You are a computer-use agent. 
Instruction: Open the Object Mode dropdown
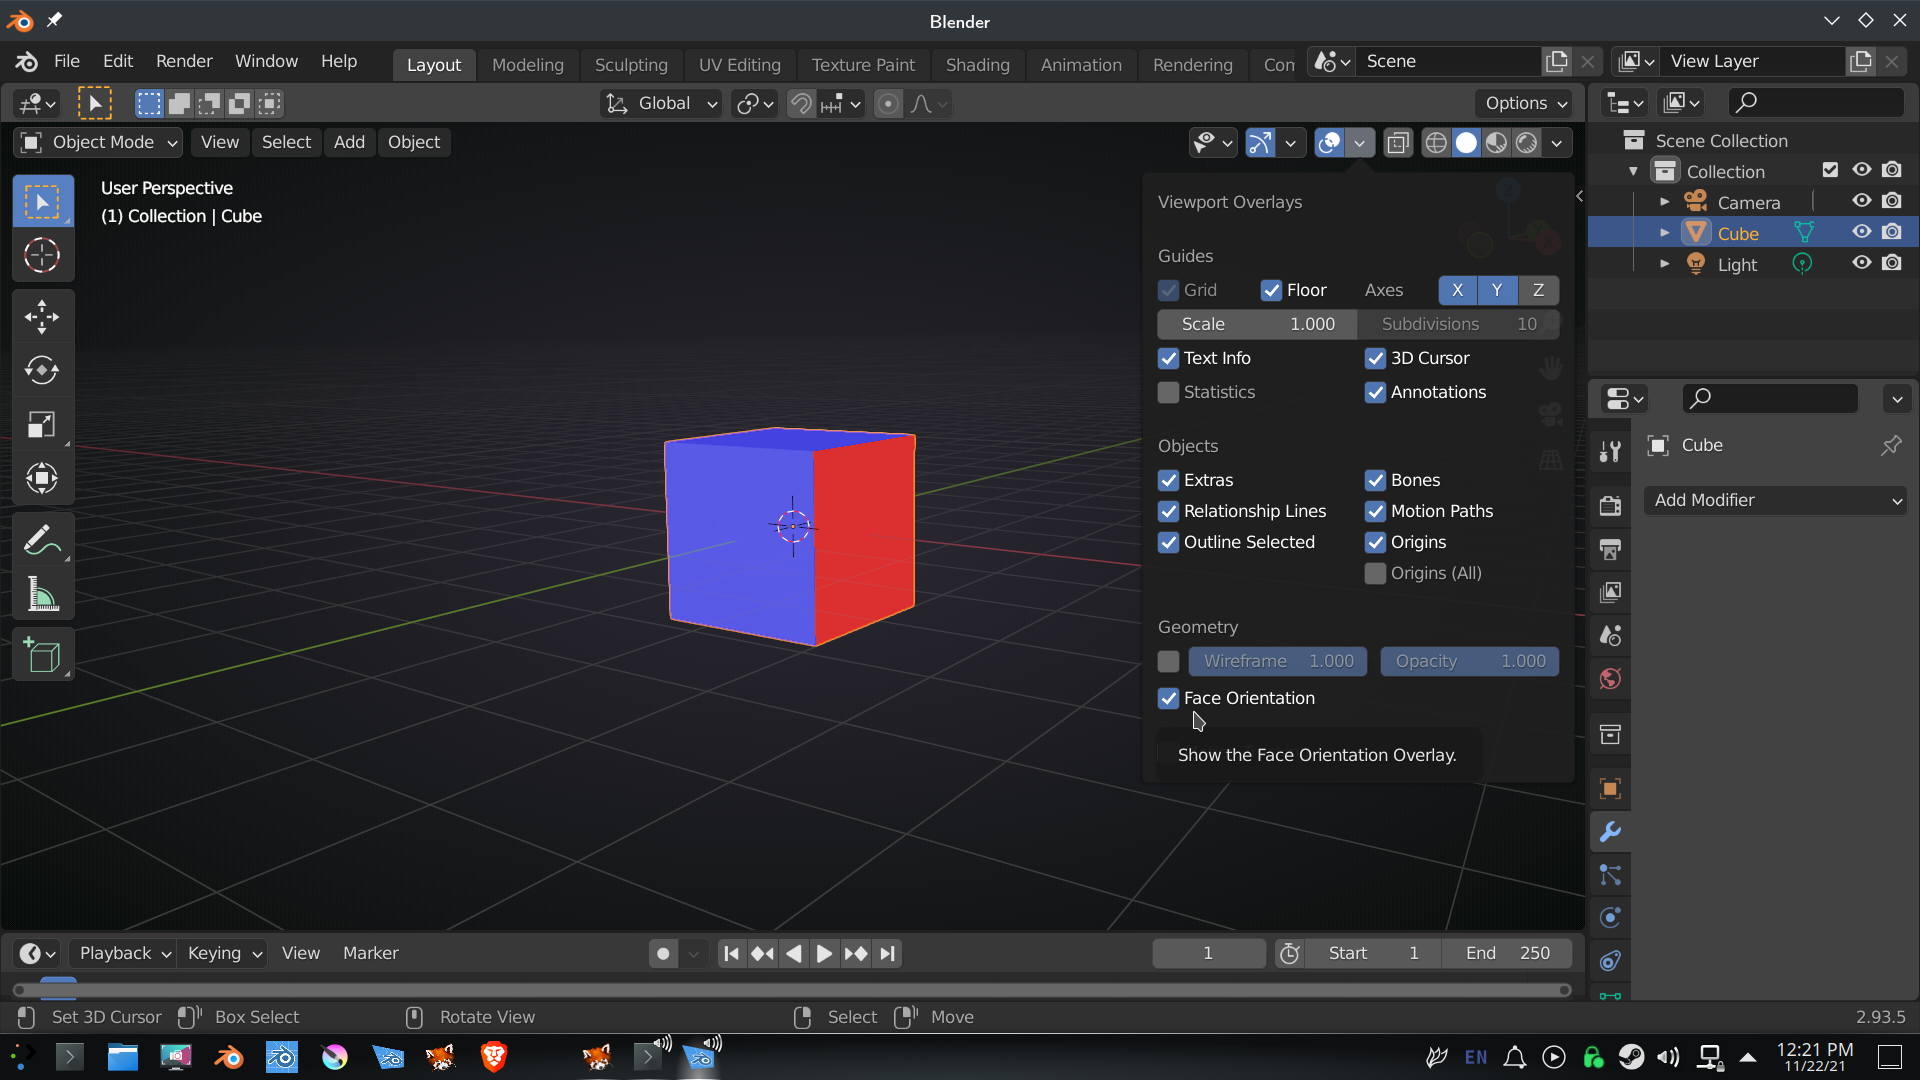(x=98, y=142)
